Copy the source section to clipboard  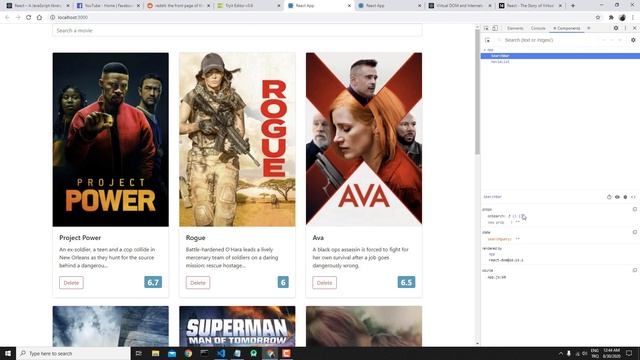coord(635,270)
